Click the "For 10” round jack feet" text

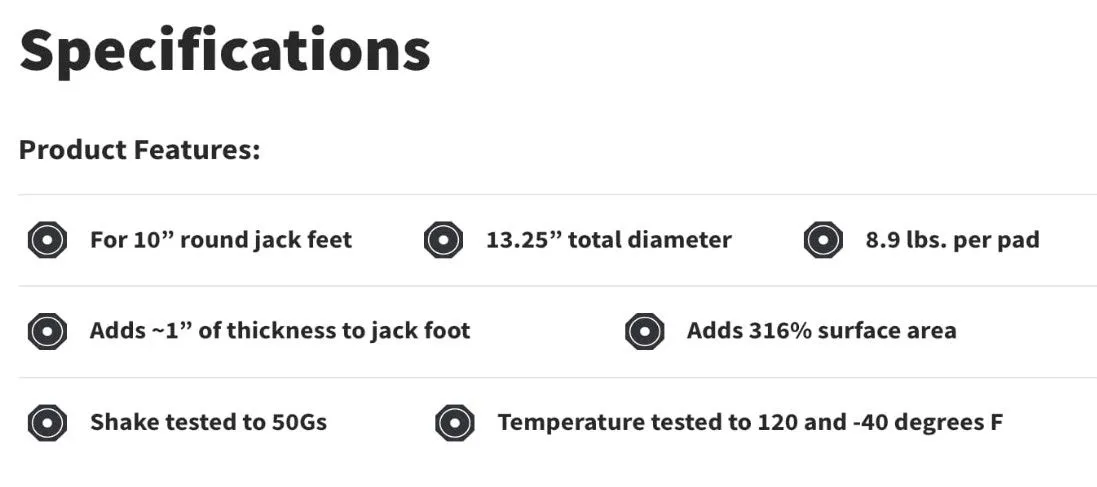tap(221, 240)
